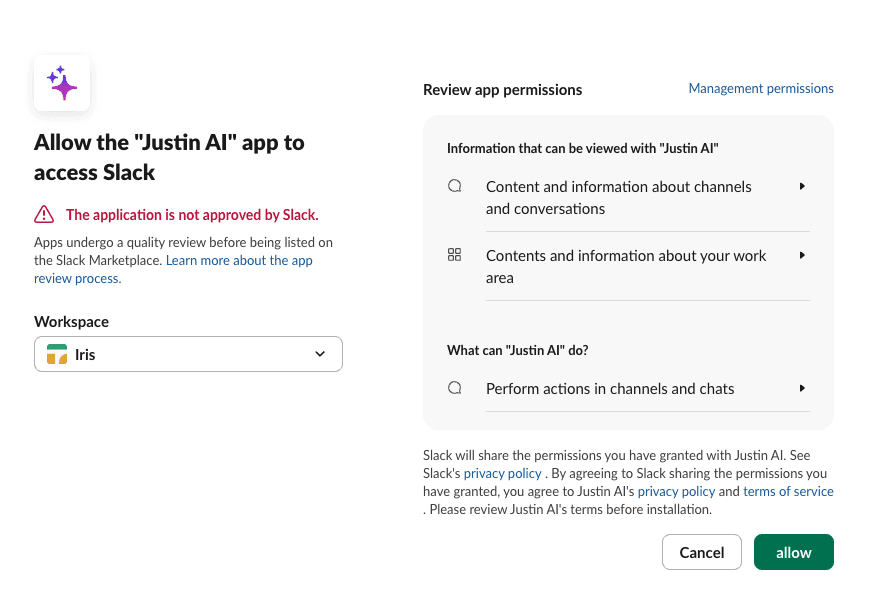Click the grid icon beside work area contents

454,255
